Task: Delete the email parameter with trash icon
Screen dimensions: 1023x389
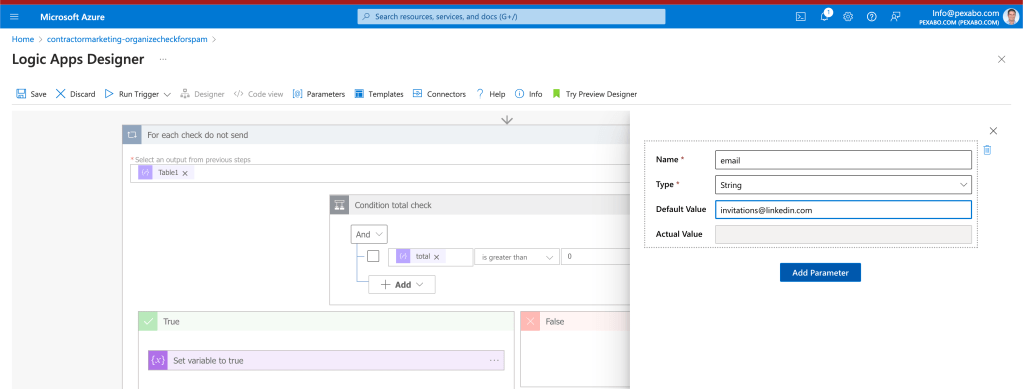Action: (x=987, y=150)
